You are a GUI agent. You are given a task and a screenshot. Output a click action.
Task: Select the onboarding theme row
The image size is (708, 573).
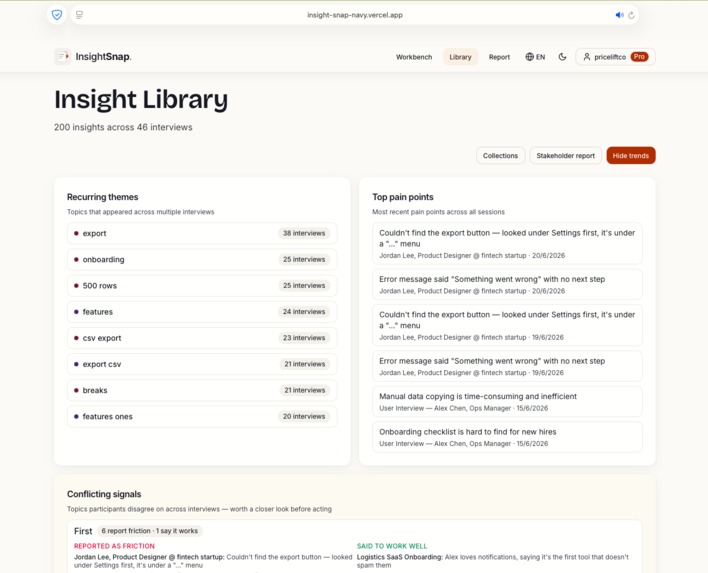point(202,260)
